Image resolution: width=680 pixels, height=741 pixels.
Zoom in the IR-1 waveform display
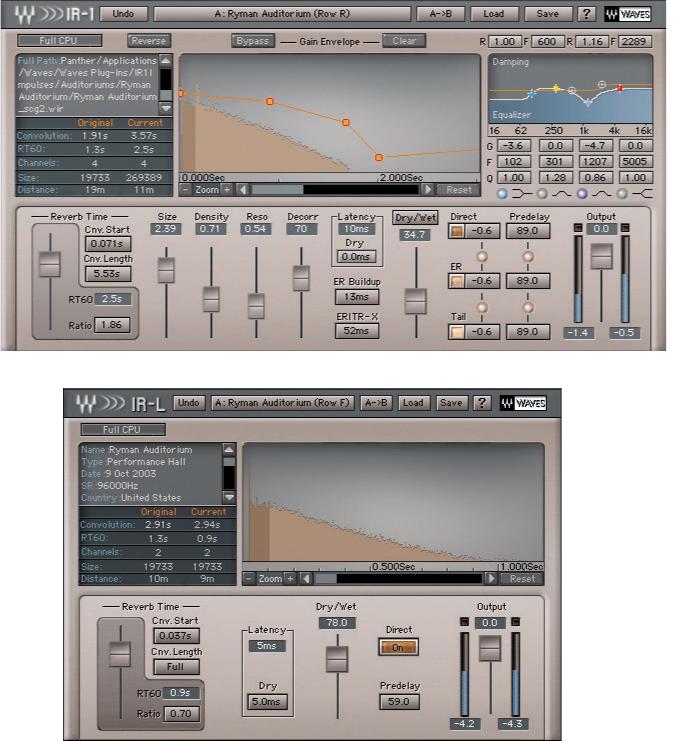pos(227,190)
